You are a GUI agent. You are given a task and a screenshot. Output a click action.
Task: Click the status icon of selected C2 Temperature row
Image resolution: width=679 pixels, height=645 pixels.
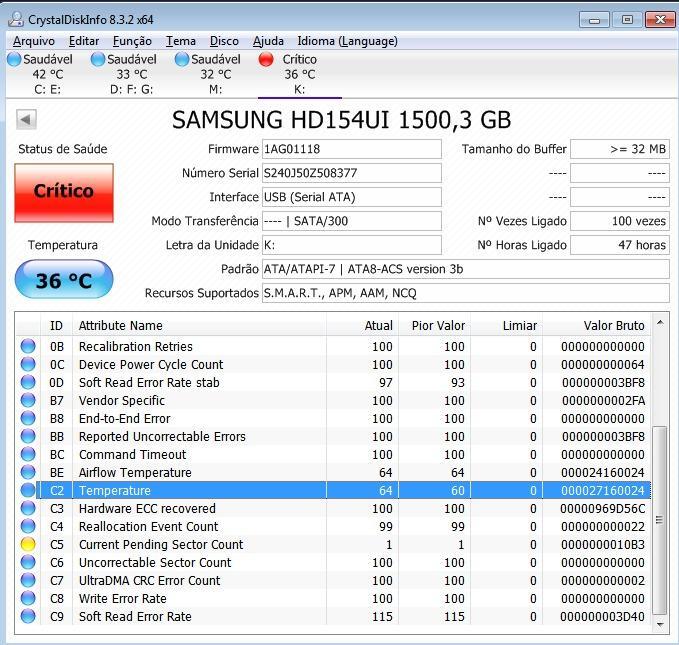coord(28,490)
